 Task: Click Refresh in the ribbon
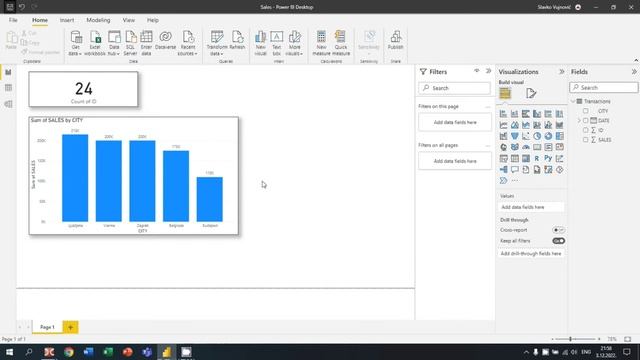coord(237,40)
